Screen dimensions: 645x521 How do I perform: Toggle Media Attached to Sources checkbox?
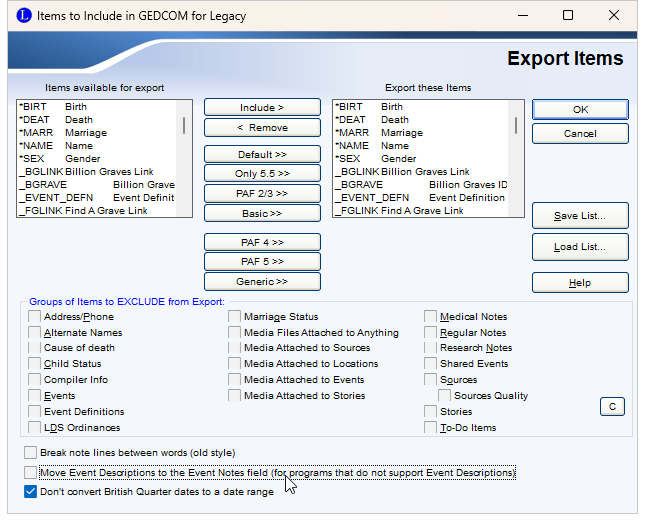(234, 348)
